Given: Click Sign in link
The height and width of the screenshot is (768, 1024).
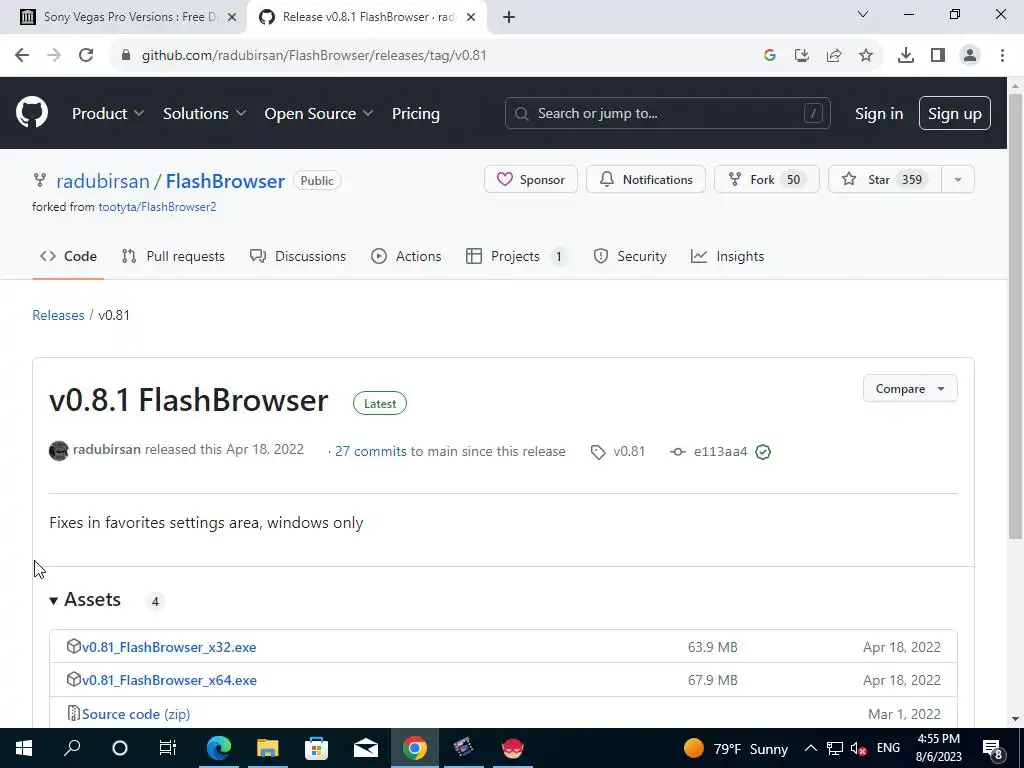Looking at the screenshot, I should pyautogui.click(x=879, y=114).
